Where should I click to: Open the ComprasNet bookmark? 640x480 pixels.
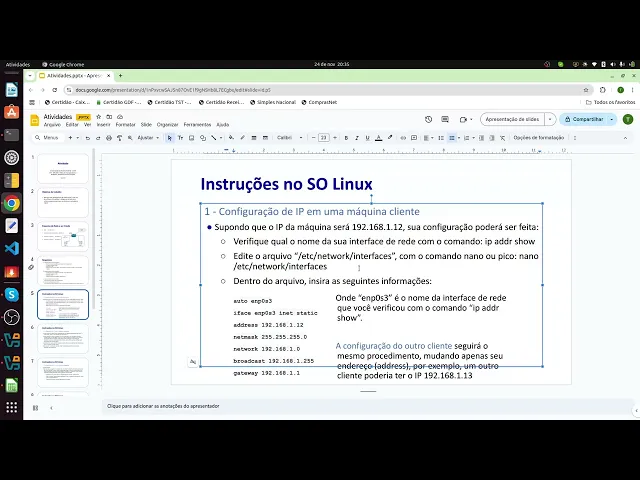pyautogui.click(x=319, y=102)
